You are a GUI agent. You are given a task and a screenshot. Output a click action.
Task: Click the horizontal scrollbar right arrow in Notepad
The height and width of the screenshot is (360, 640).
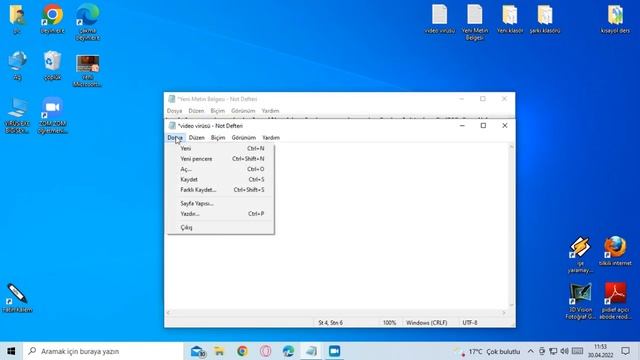click(504, 313)
